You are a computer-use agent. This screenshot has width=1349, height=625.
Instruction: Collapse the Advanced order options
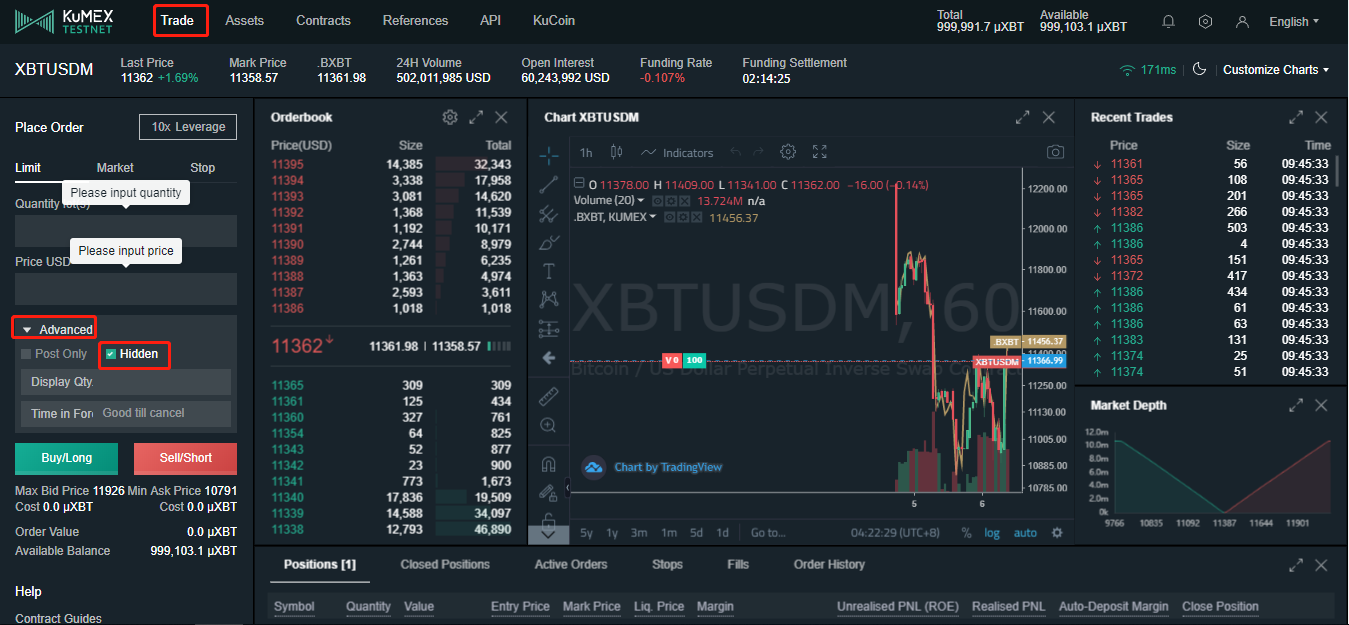[58, 330]
